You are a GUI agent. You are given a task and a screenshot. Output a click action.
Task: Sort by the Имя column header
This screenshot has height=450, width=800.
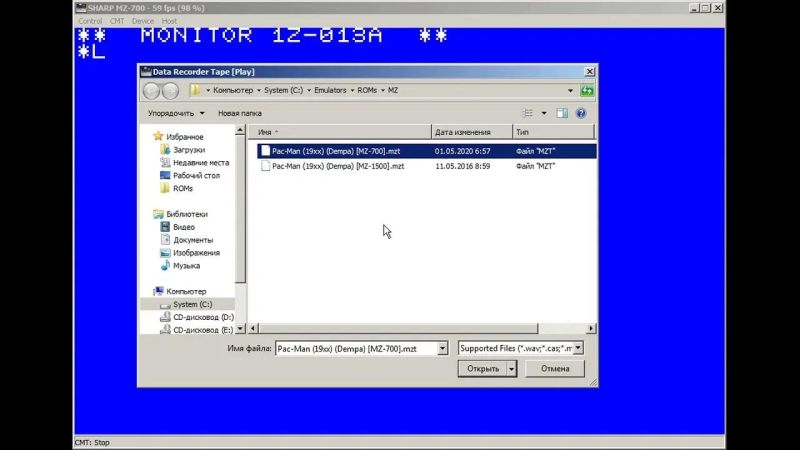(x=339, y=132)
